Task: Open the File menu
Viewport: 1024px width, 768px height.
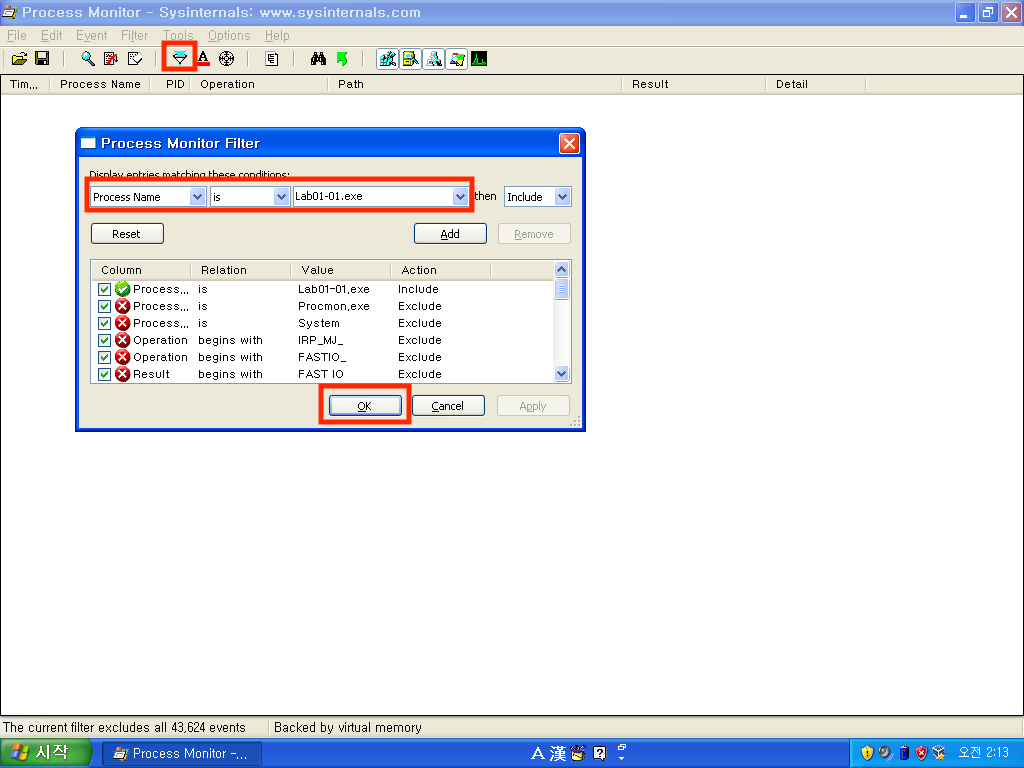Action: [17, 35]
